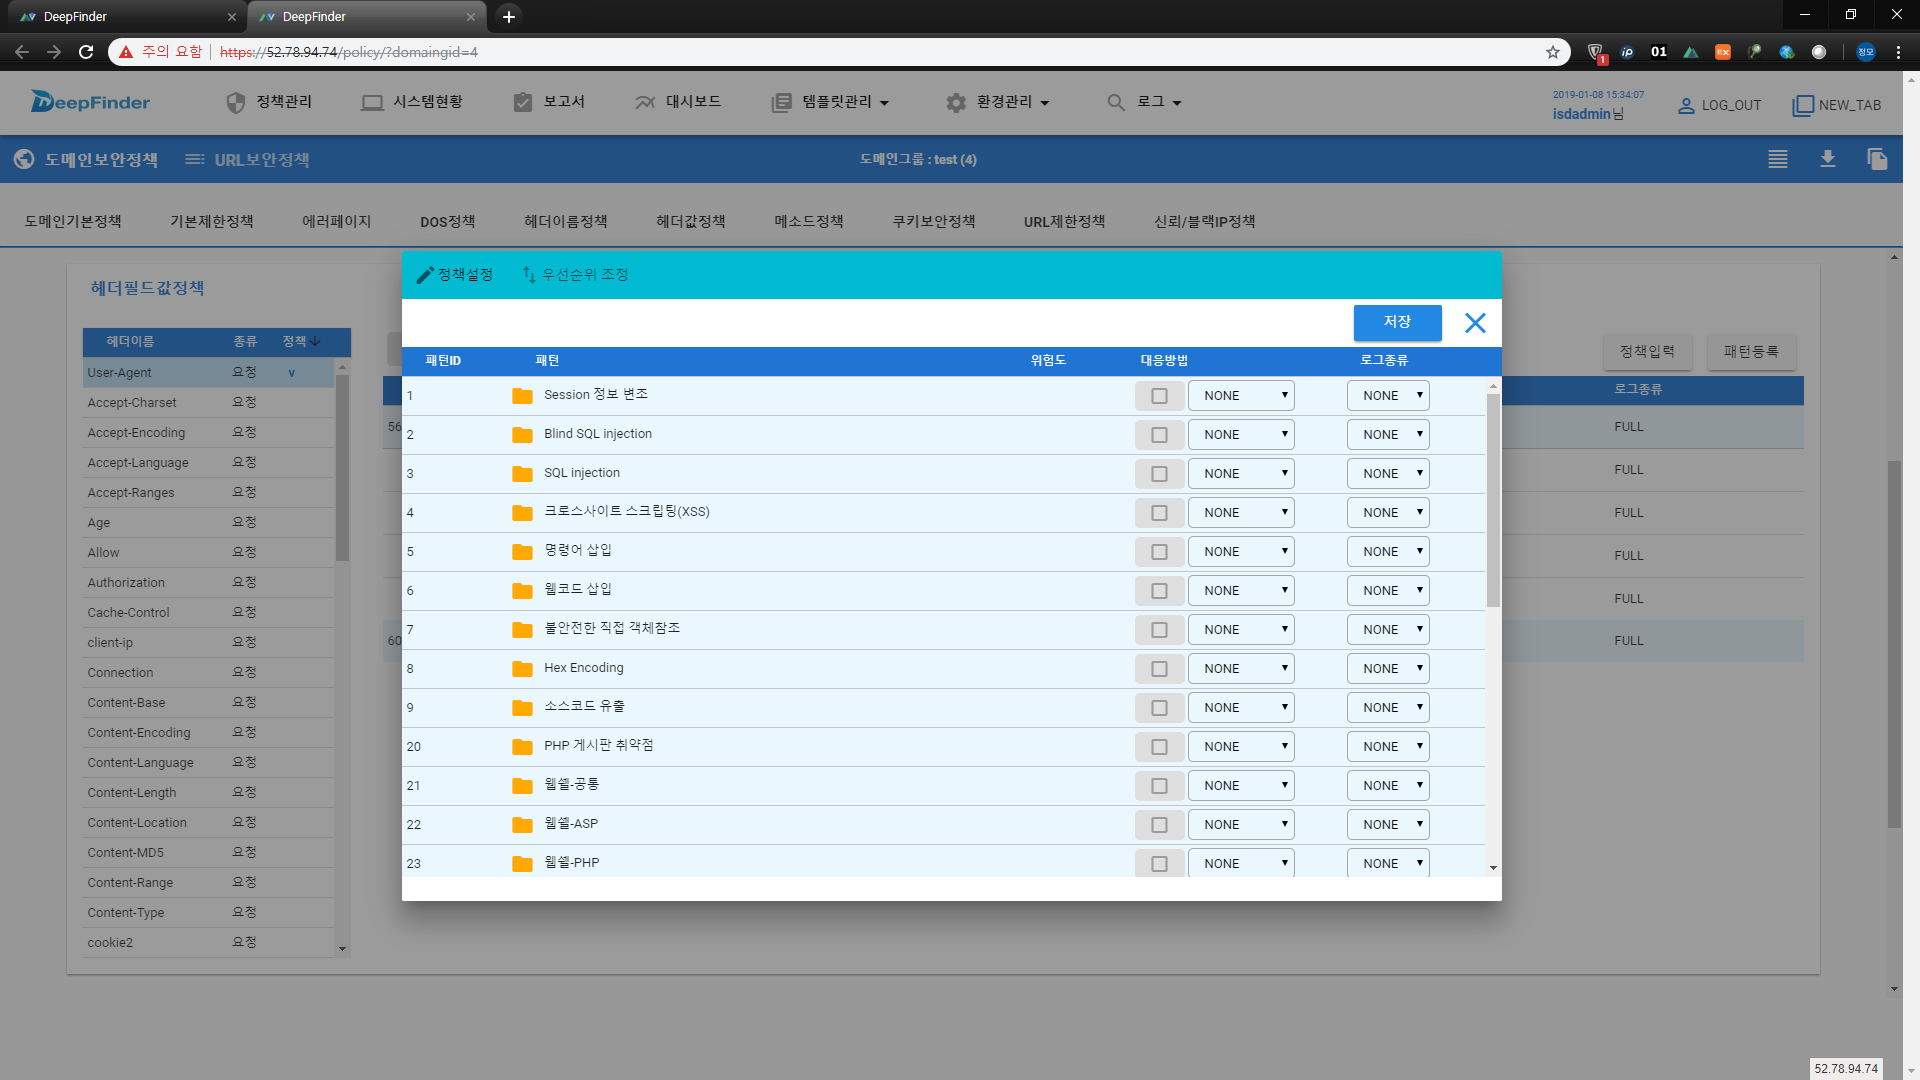
Task: Open 대응방법 dropdown for PHP 게시판 취약점
Action: click(1241, 747)
